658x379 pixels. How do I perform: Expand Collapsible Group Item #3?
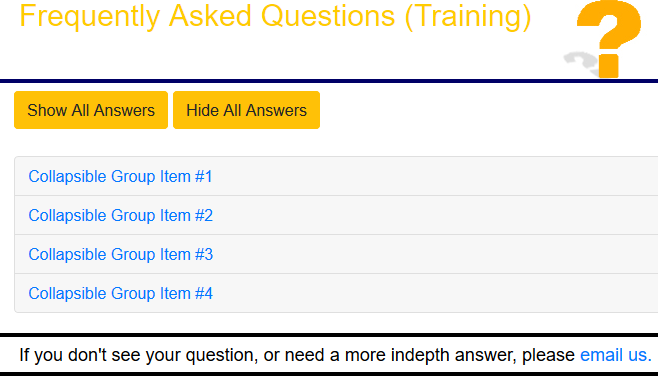coord(120,254)
